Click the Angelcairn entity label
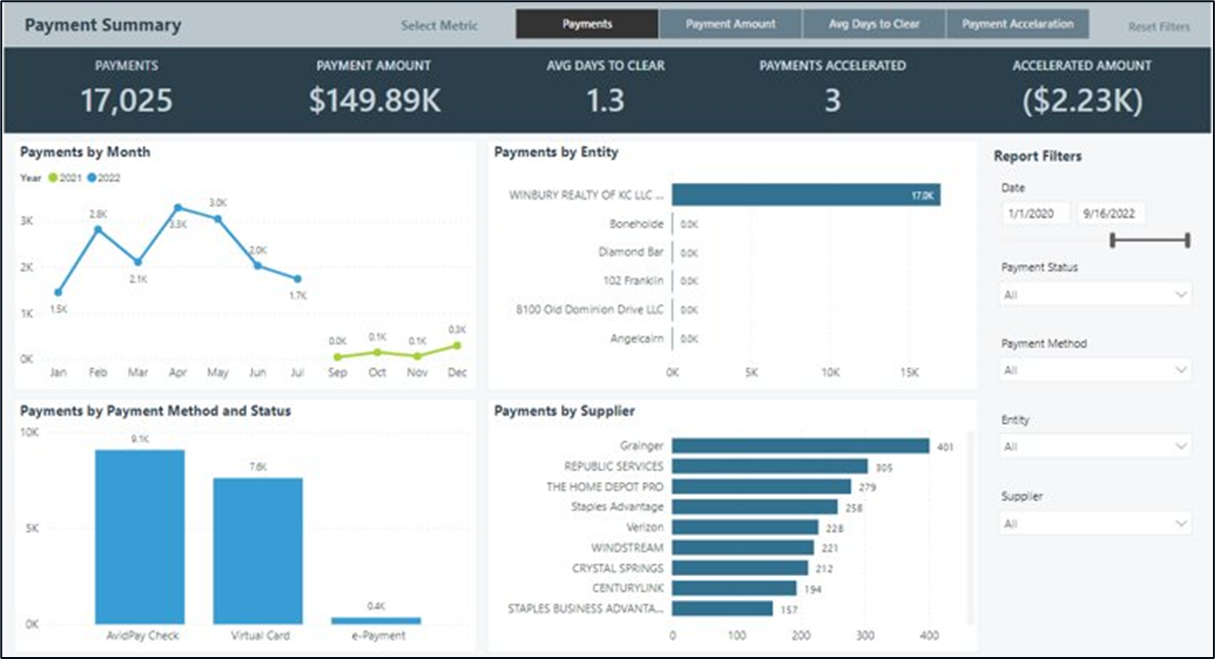The width and height of the screenshot is (1215, 659). (x=638, y=339)
